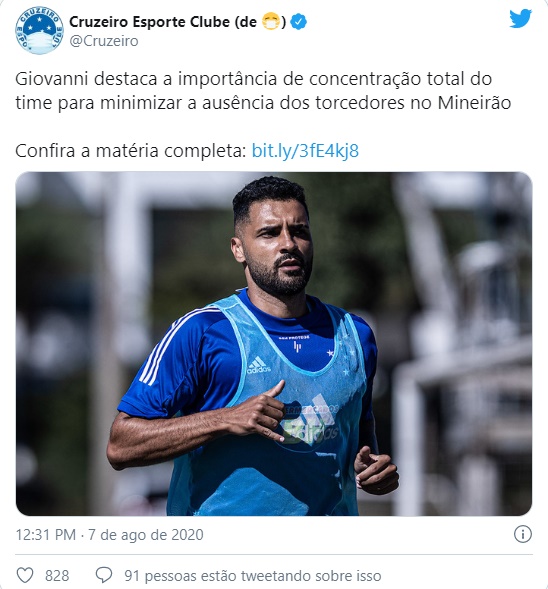Click the 828 likes count

coord(57,575)
